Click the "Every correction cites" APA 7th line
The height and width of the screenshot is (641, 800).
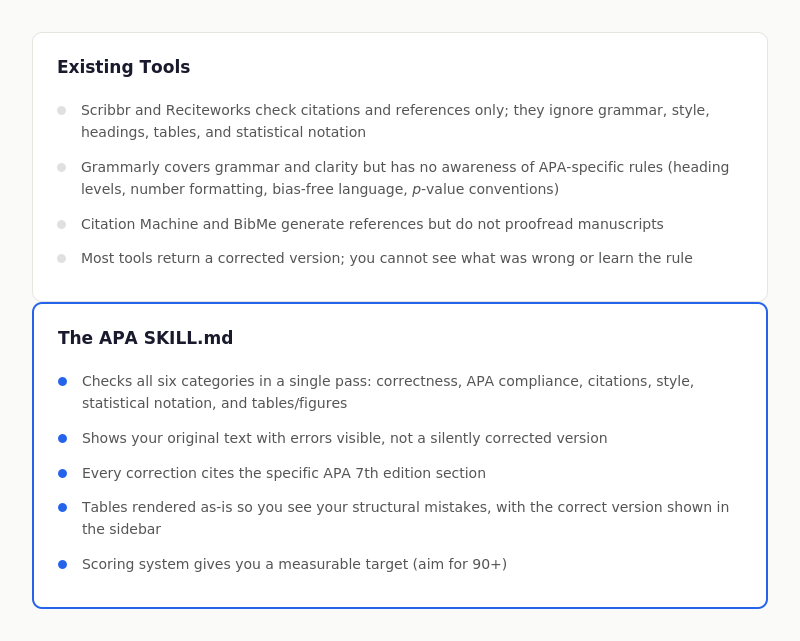tap(283, 473)
